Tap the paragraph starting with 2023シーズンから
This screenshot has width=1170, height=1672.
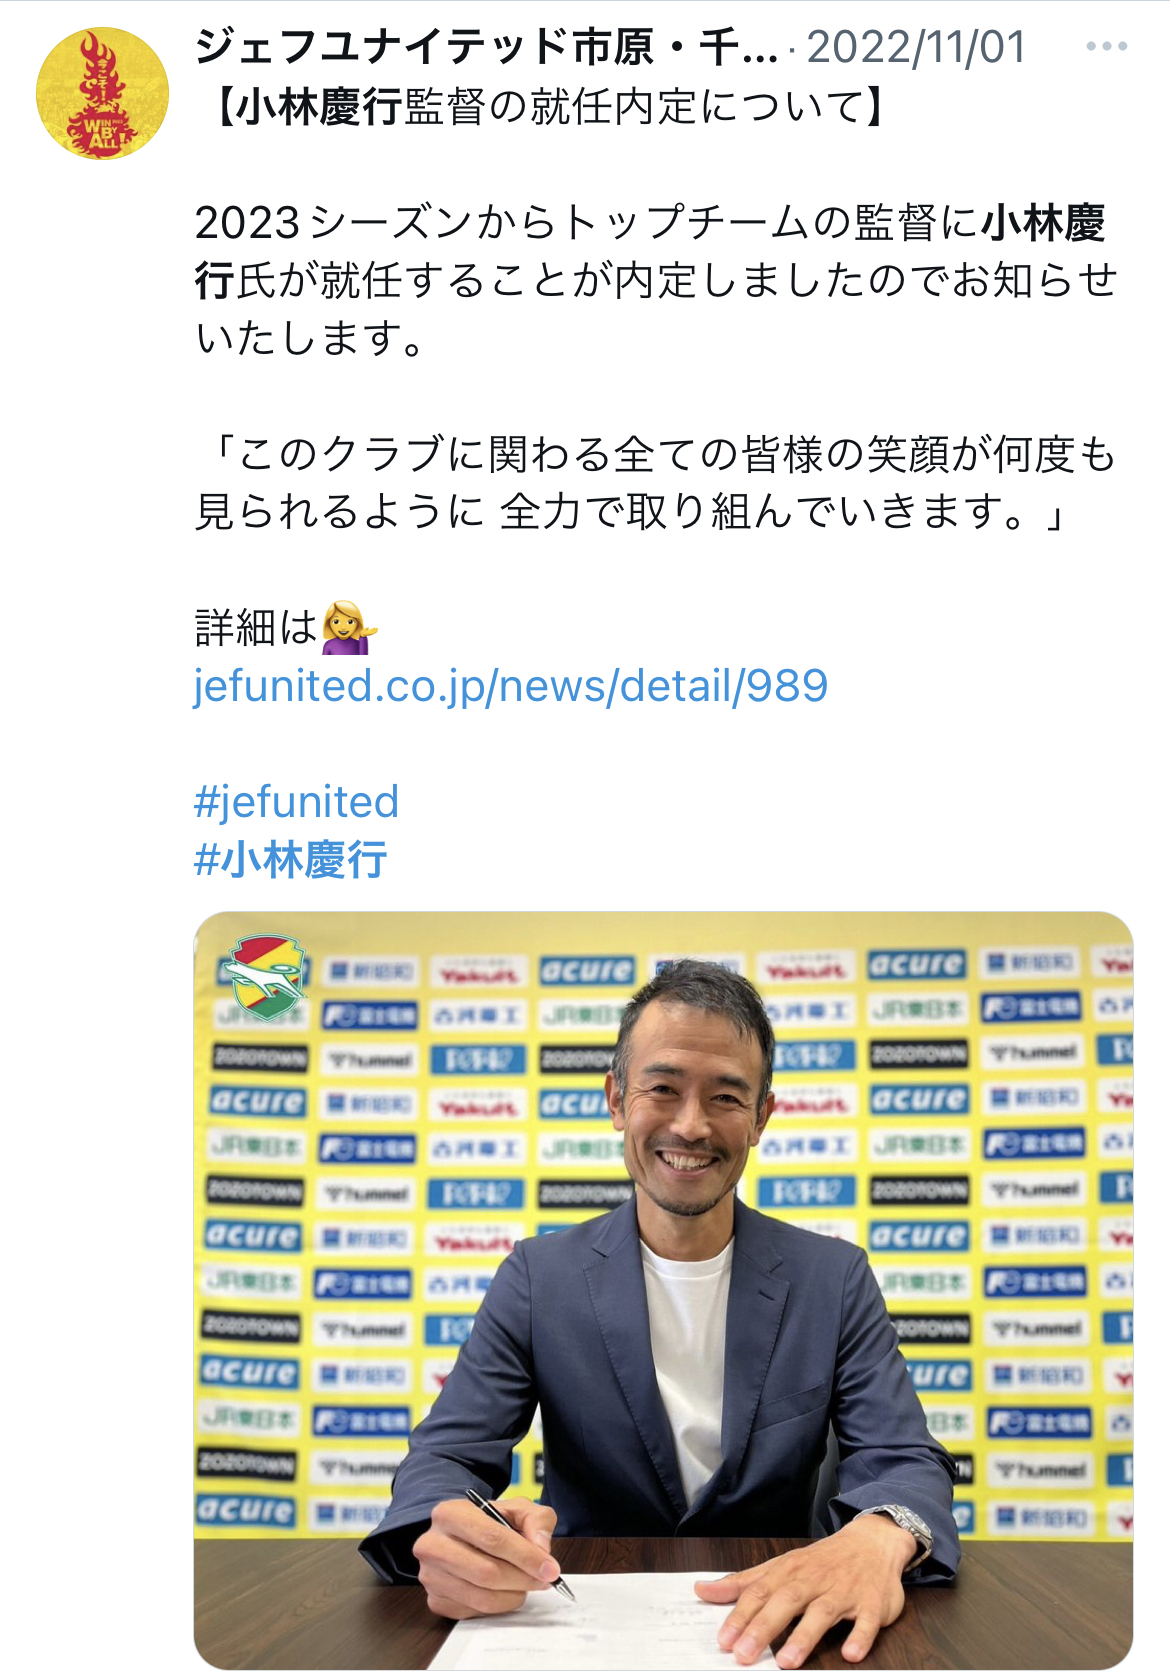point(655,281)
